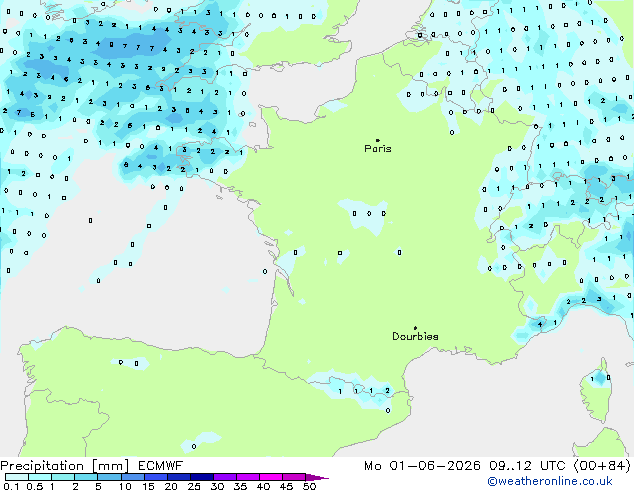
Task: Open the weatheronline.co.uk copyright link
Action: click(550, 481)
